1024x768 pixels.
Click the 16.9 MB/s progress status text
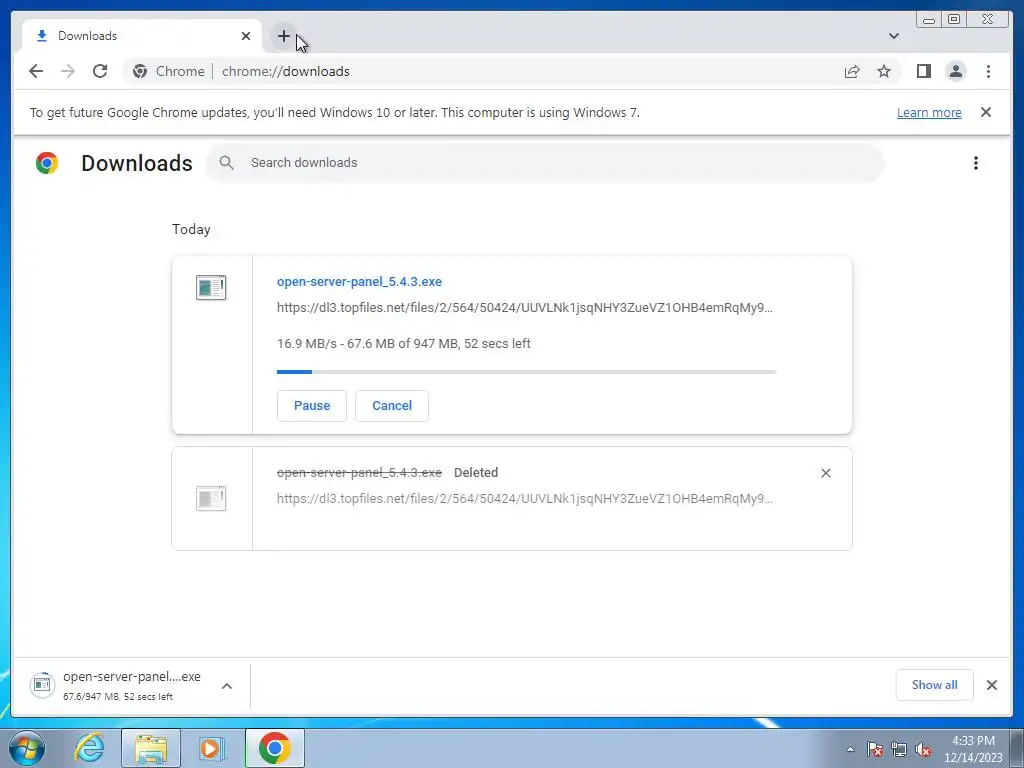pyautogui.click(x=404, y=344)
